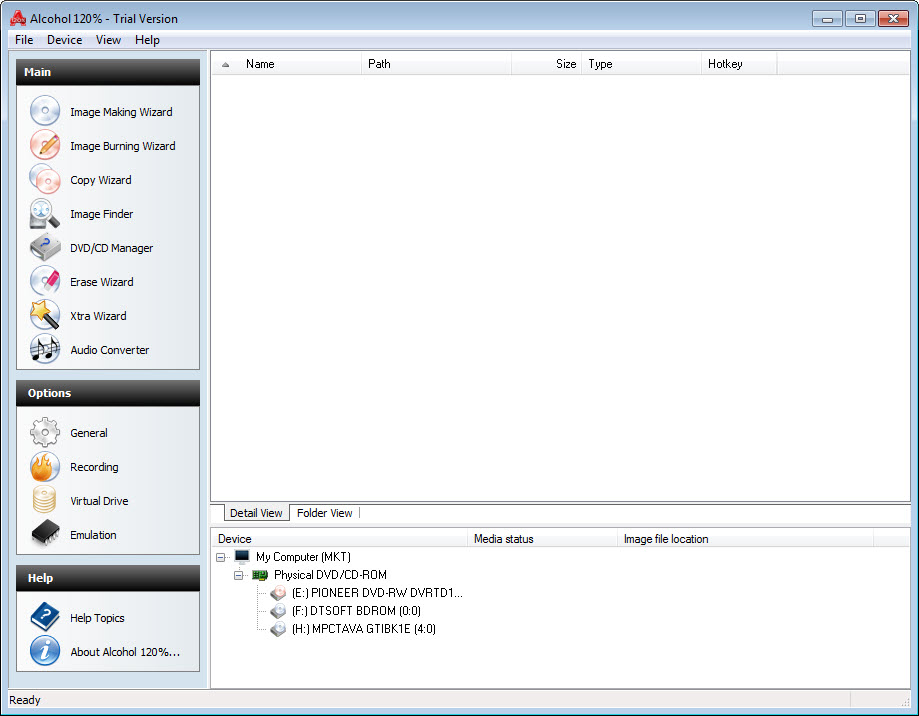This screenshot has height=716, width=919.
Task: Start the Copy Wizard
Action: (101, 180)
